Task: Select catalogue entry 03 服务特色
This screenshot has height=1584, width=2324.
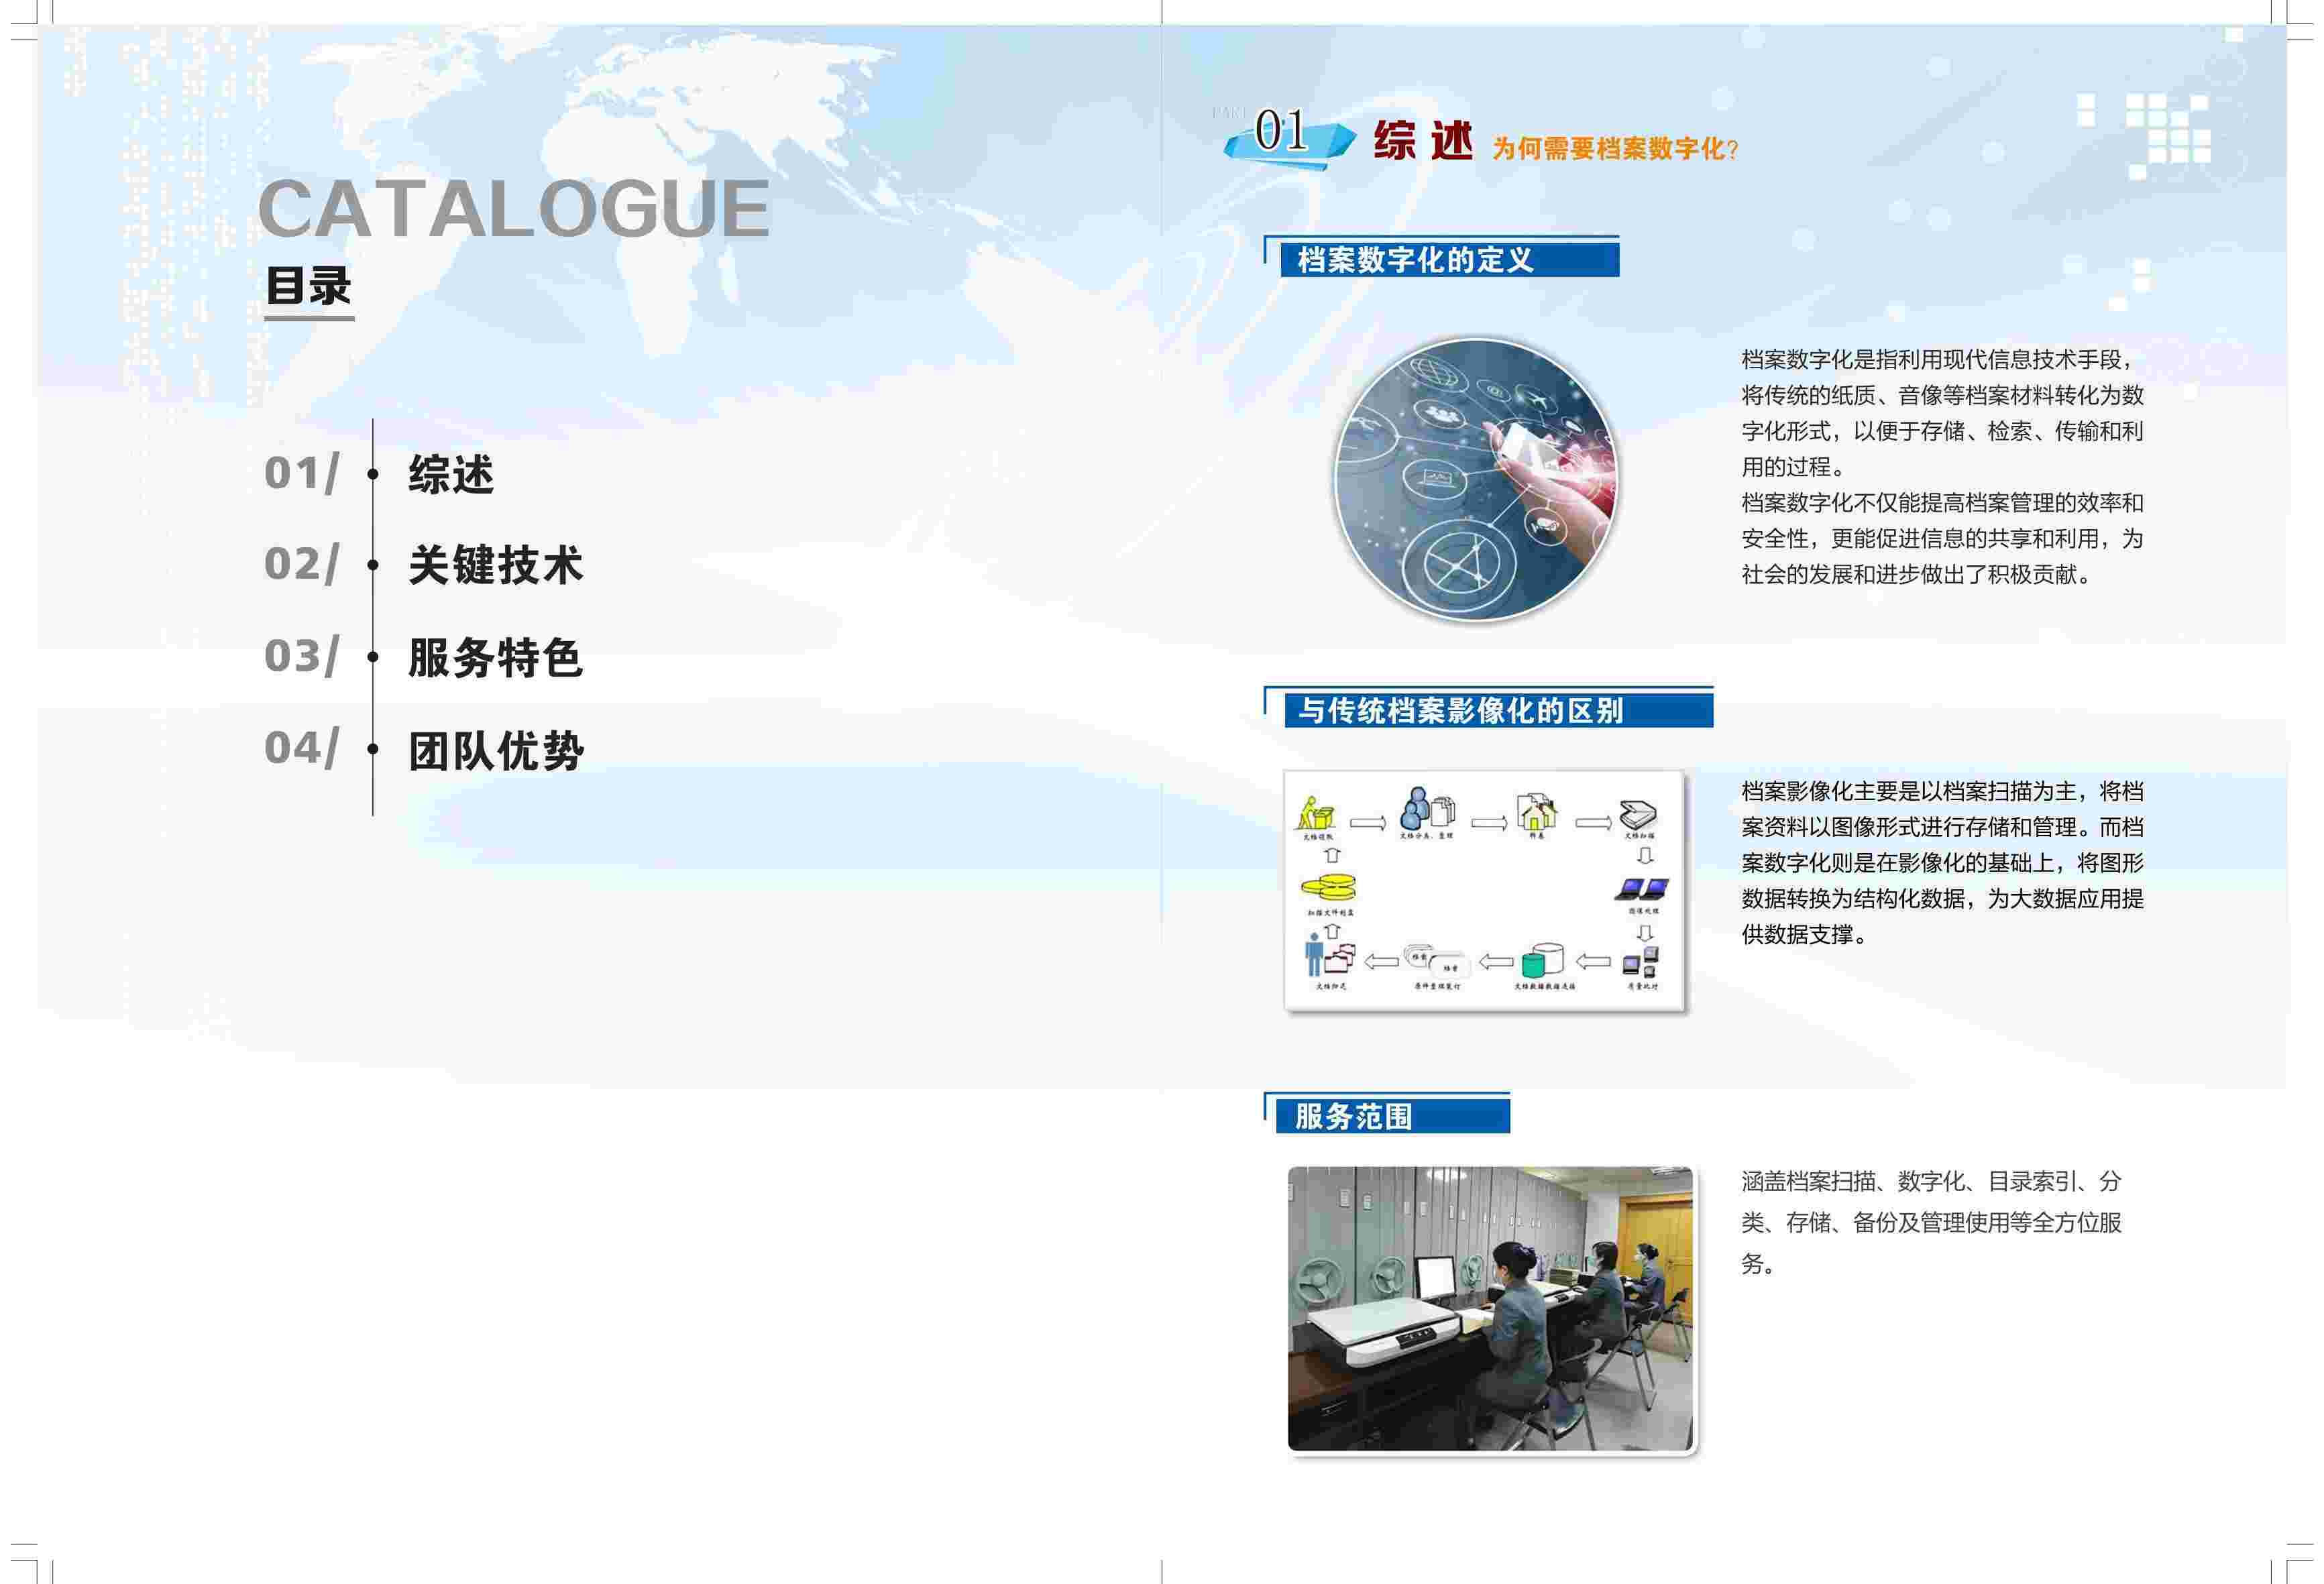Action: 423,657
